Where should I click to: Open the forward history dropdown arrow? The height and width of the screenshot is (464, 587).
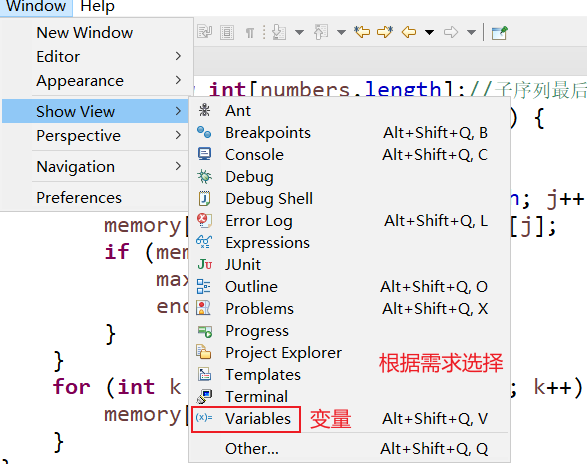(471, 33)
